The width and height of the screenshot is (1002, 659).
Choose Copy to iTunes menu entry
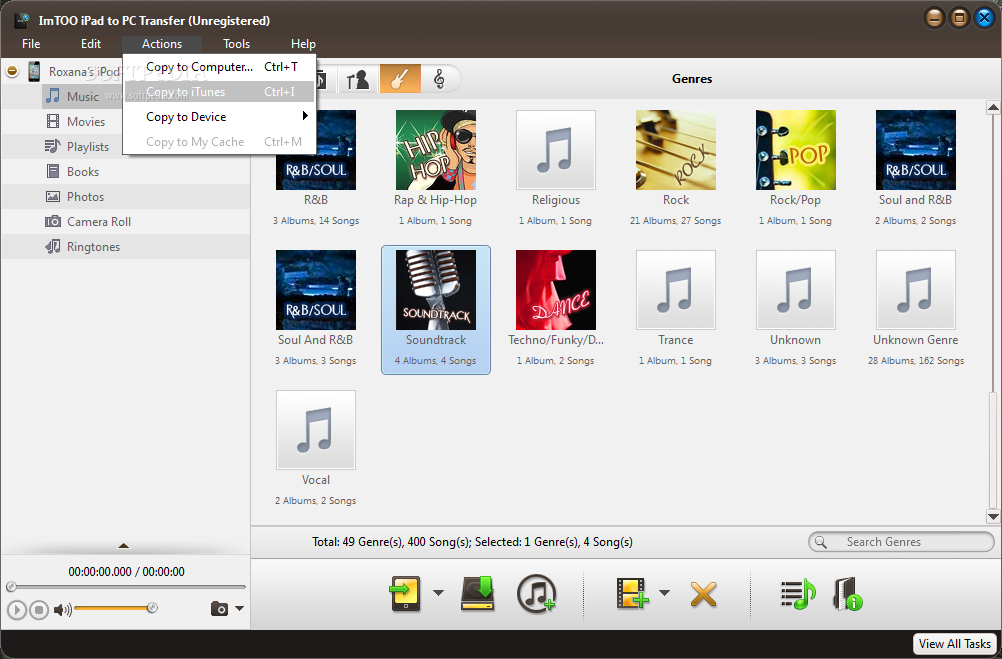[219, 91]
